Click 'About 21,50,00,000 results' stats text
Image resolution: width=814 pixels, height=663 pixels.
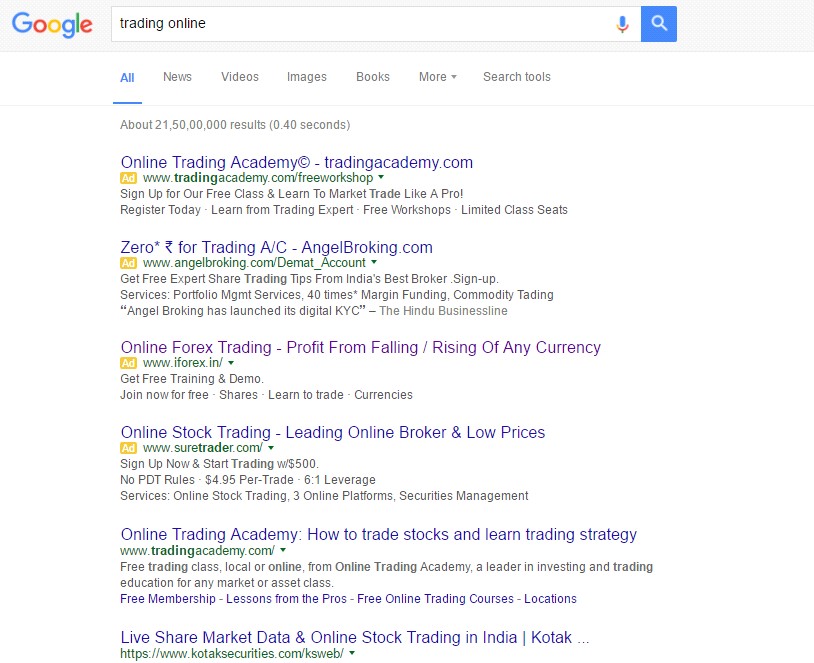tap(235, 125)
